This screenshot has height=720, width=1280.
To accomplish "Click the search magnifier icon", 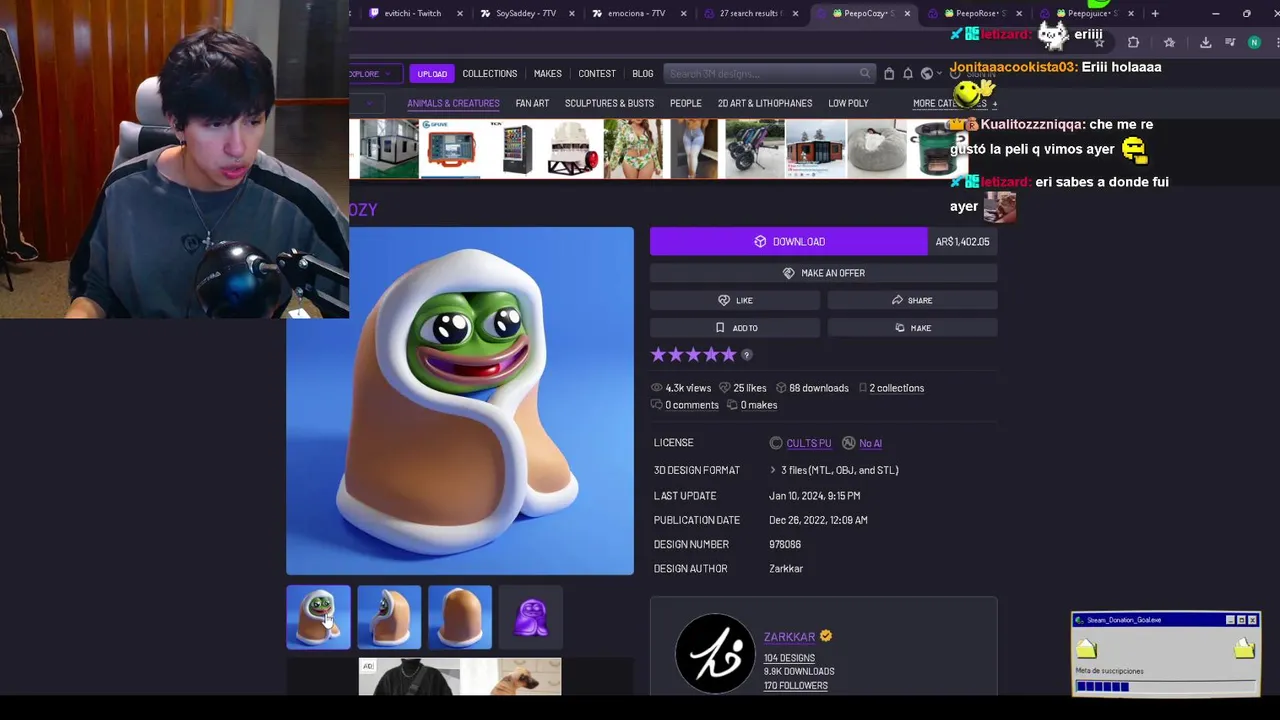I will (864, 73).
